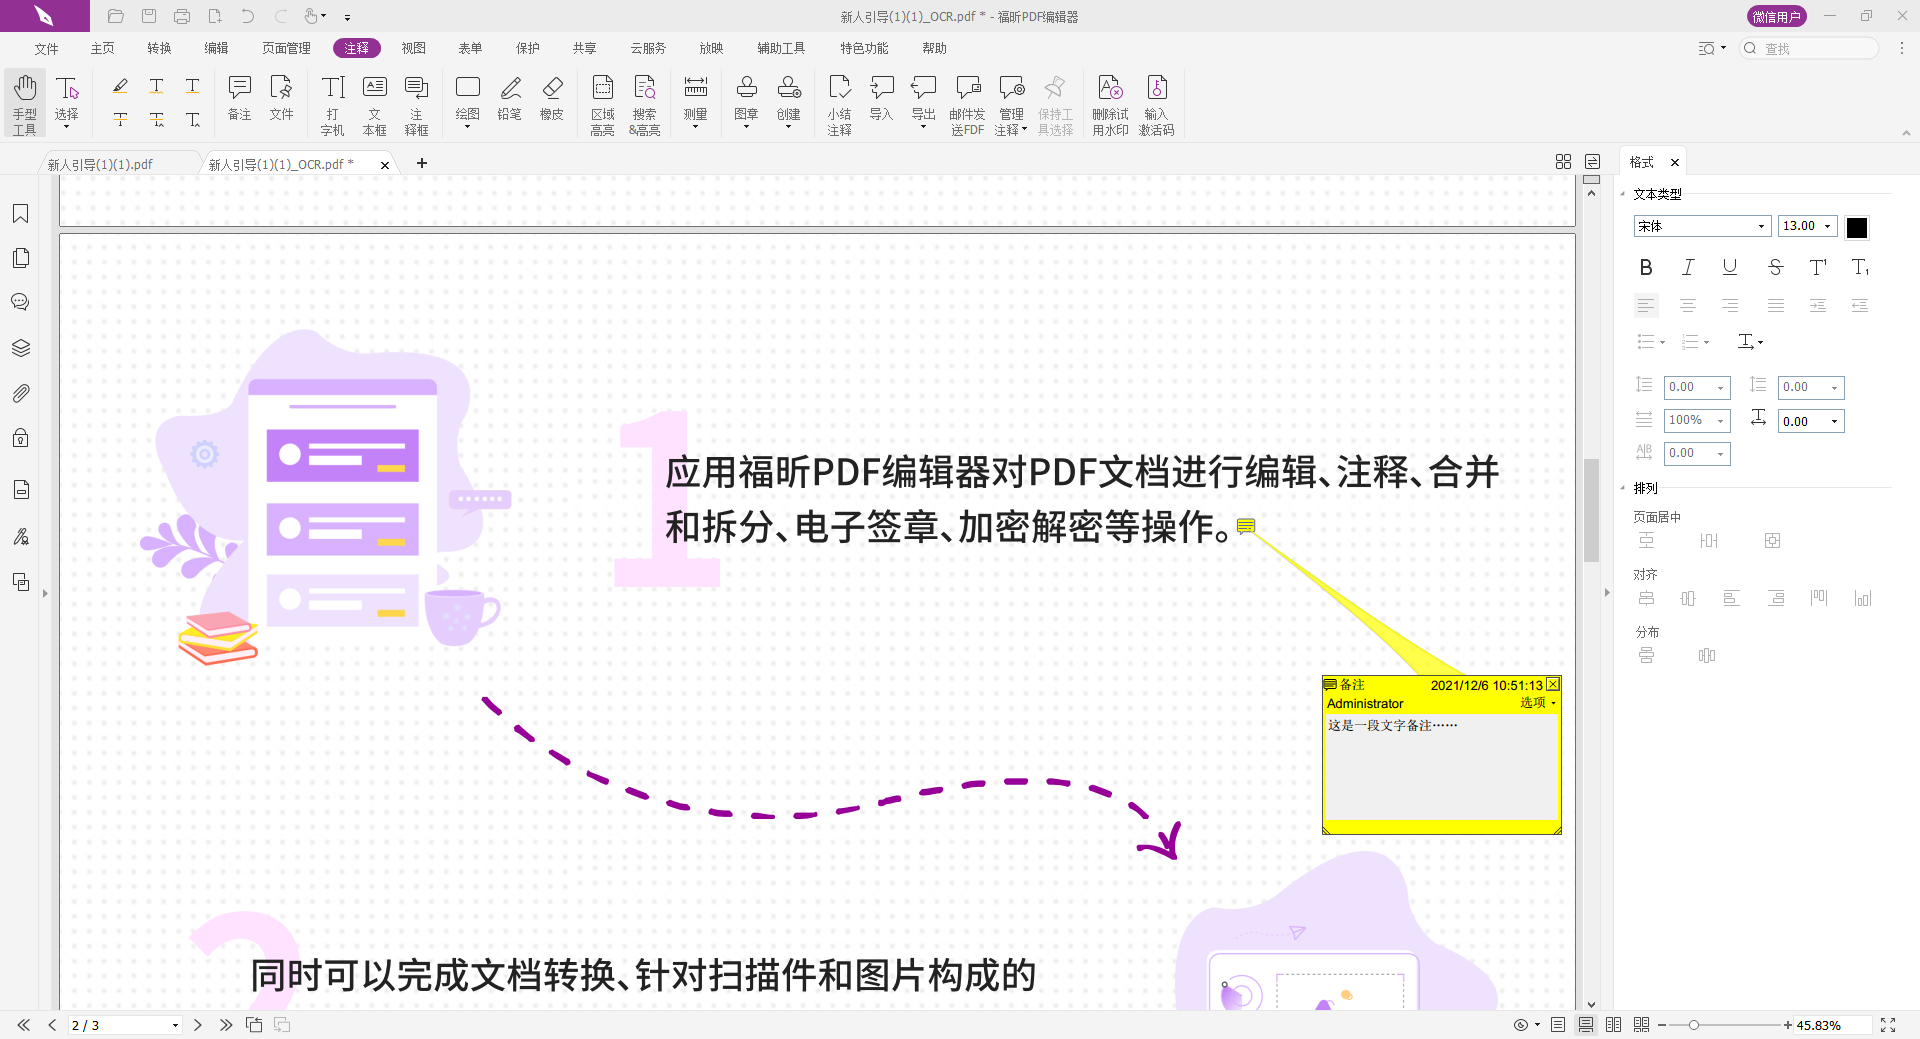Open the 选项 dropdown in the yellow note popup
This screenshot has height=1039, width=1920.
1537,703
